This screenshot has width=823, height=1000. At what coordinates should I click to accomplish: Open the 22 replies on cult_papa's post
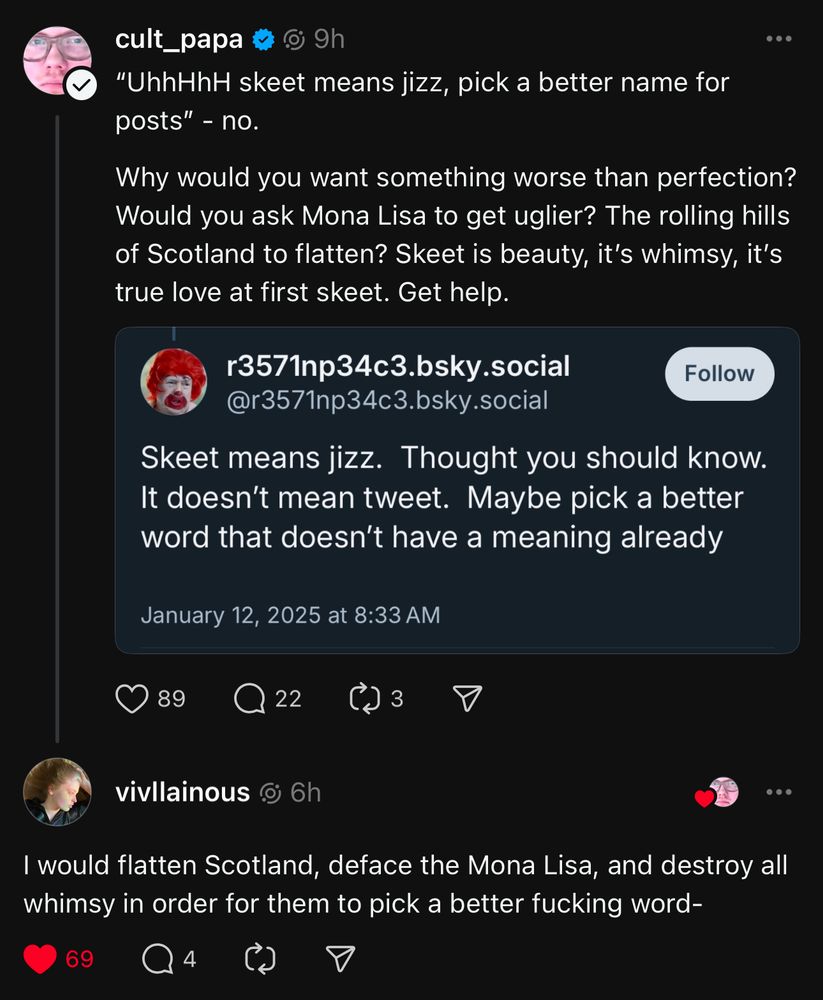248,698
